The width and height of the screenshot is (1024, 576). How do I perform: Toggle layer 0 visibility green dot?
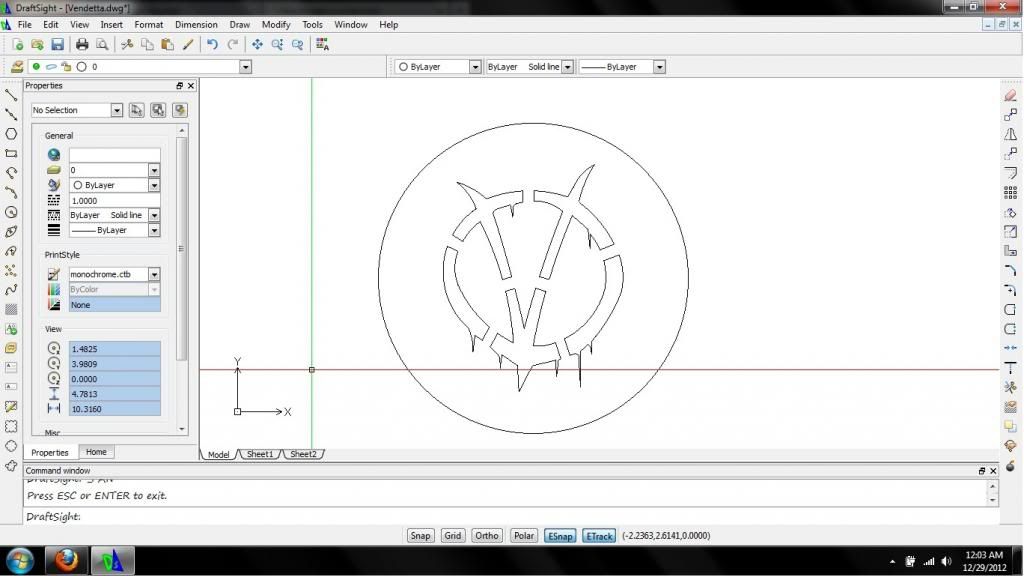click(x=37, y=67)
